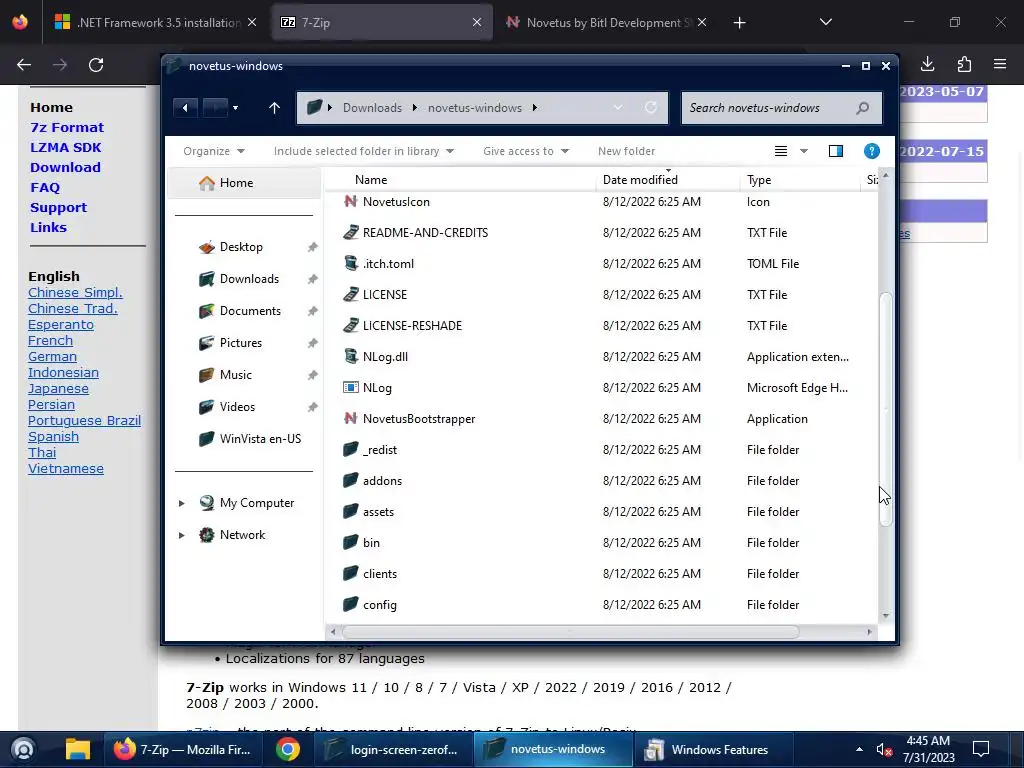Viewport: 1024px width, 768px height.
Task: Open a new Firefox tab
Action: 739,23
